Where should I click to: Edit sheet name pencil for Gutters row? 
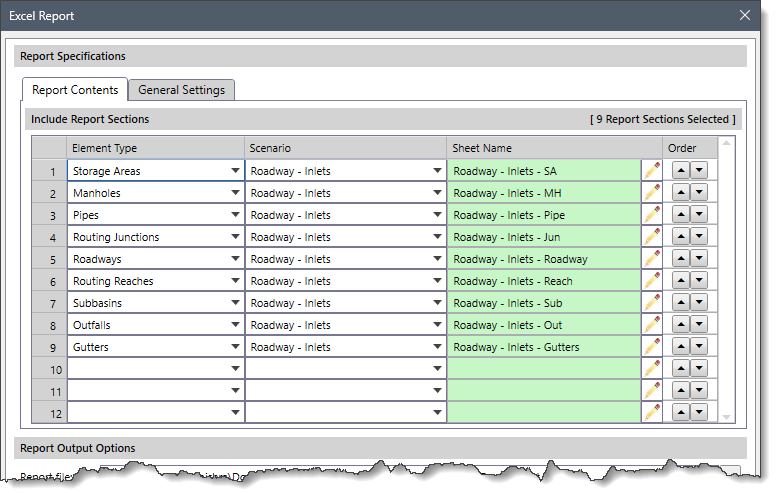click(x=652, y=346)
